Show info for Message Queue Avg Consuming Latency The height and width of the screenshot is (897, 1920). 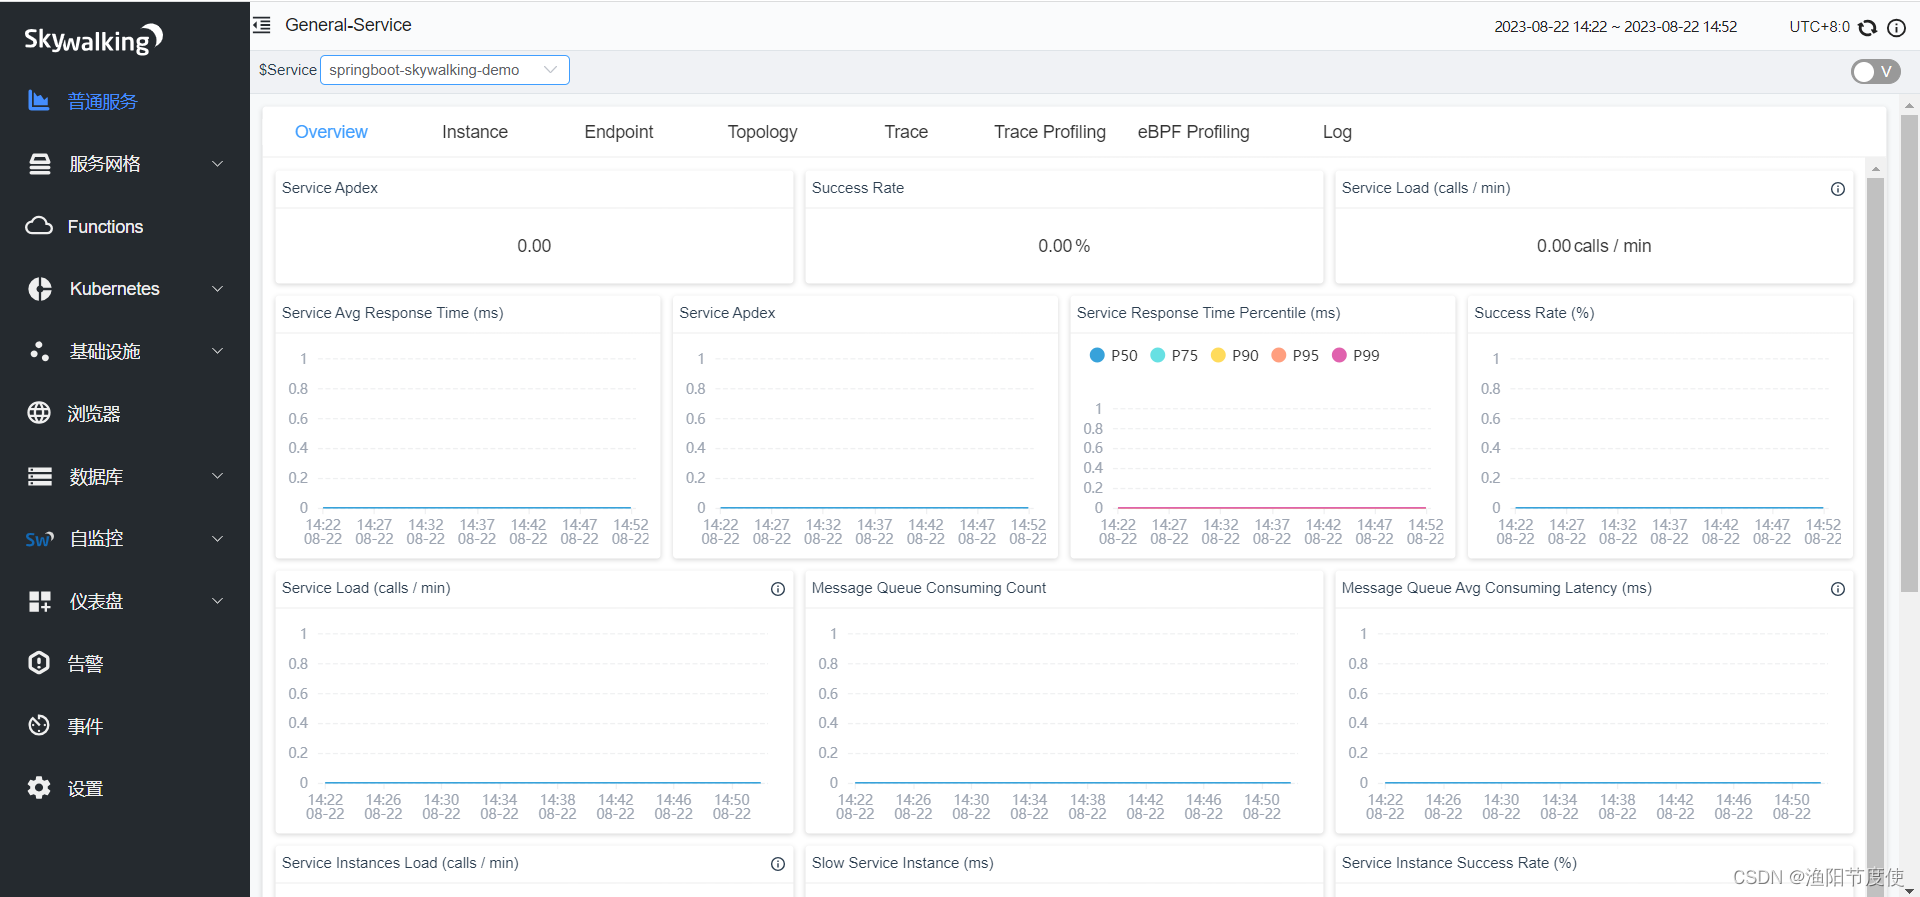[1838, 589]
